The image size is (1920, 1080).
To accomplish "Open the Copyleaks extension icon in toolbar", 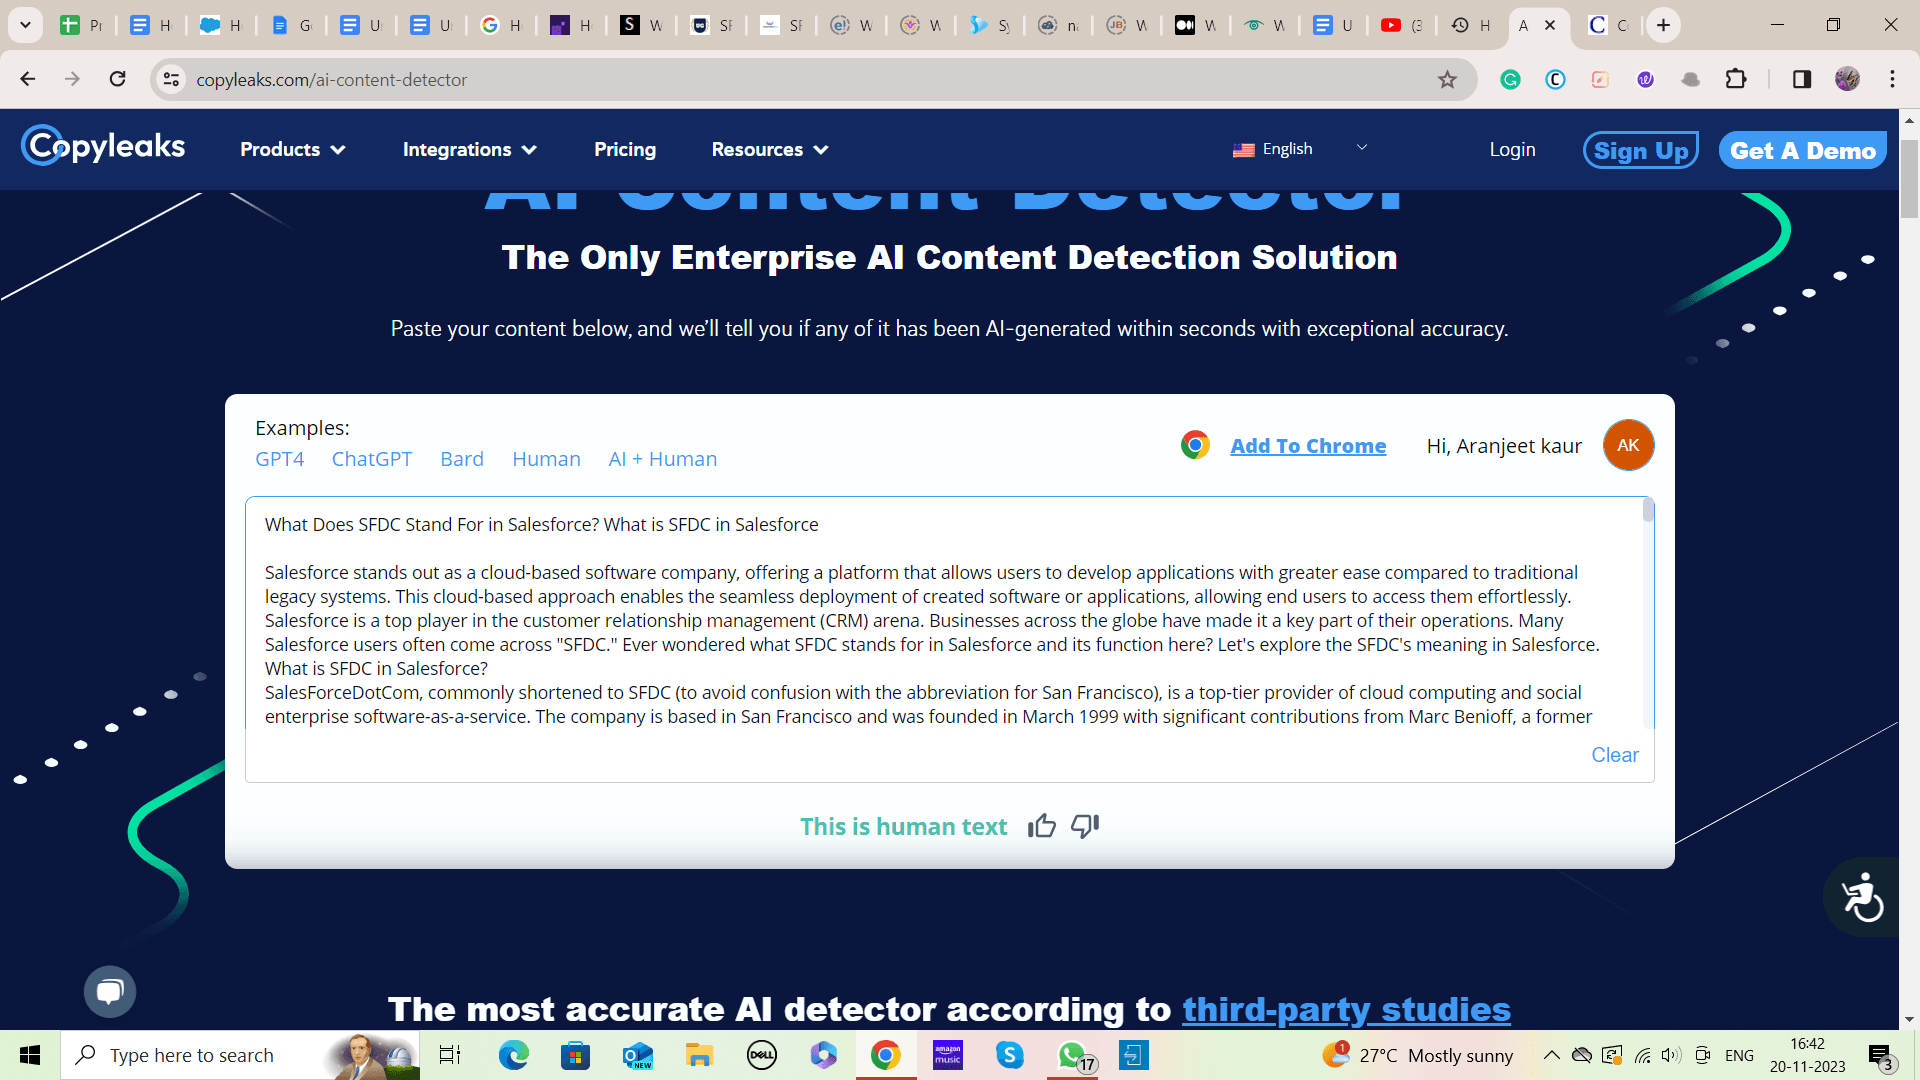I will (x=1555, y=79).
